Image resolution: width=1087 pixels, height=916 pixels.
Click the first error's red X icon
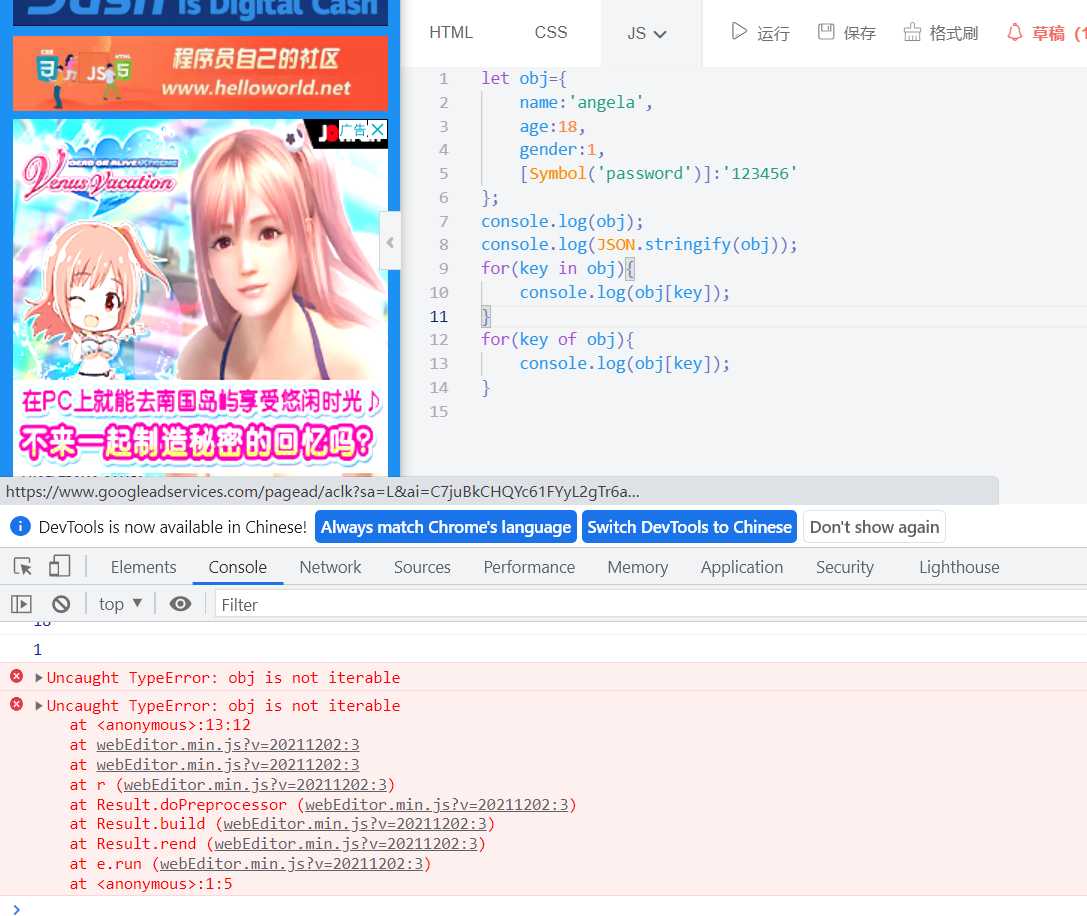[17, 676]
